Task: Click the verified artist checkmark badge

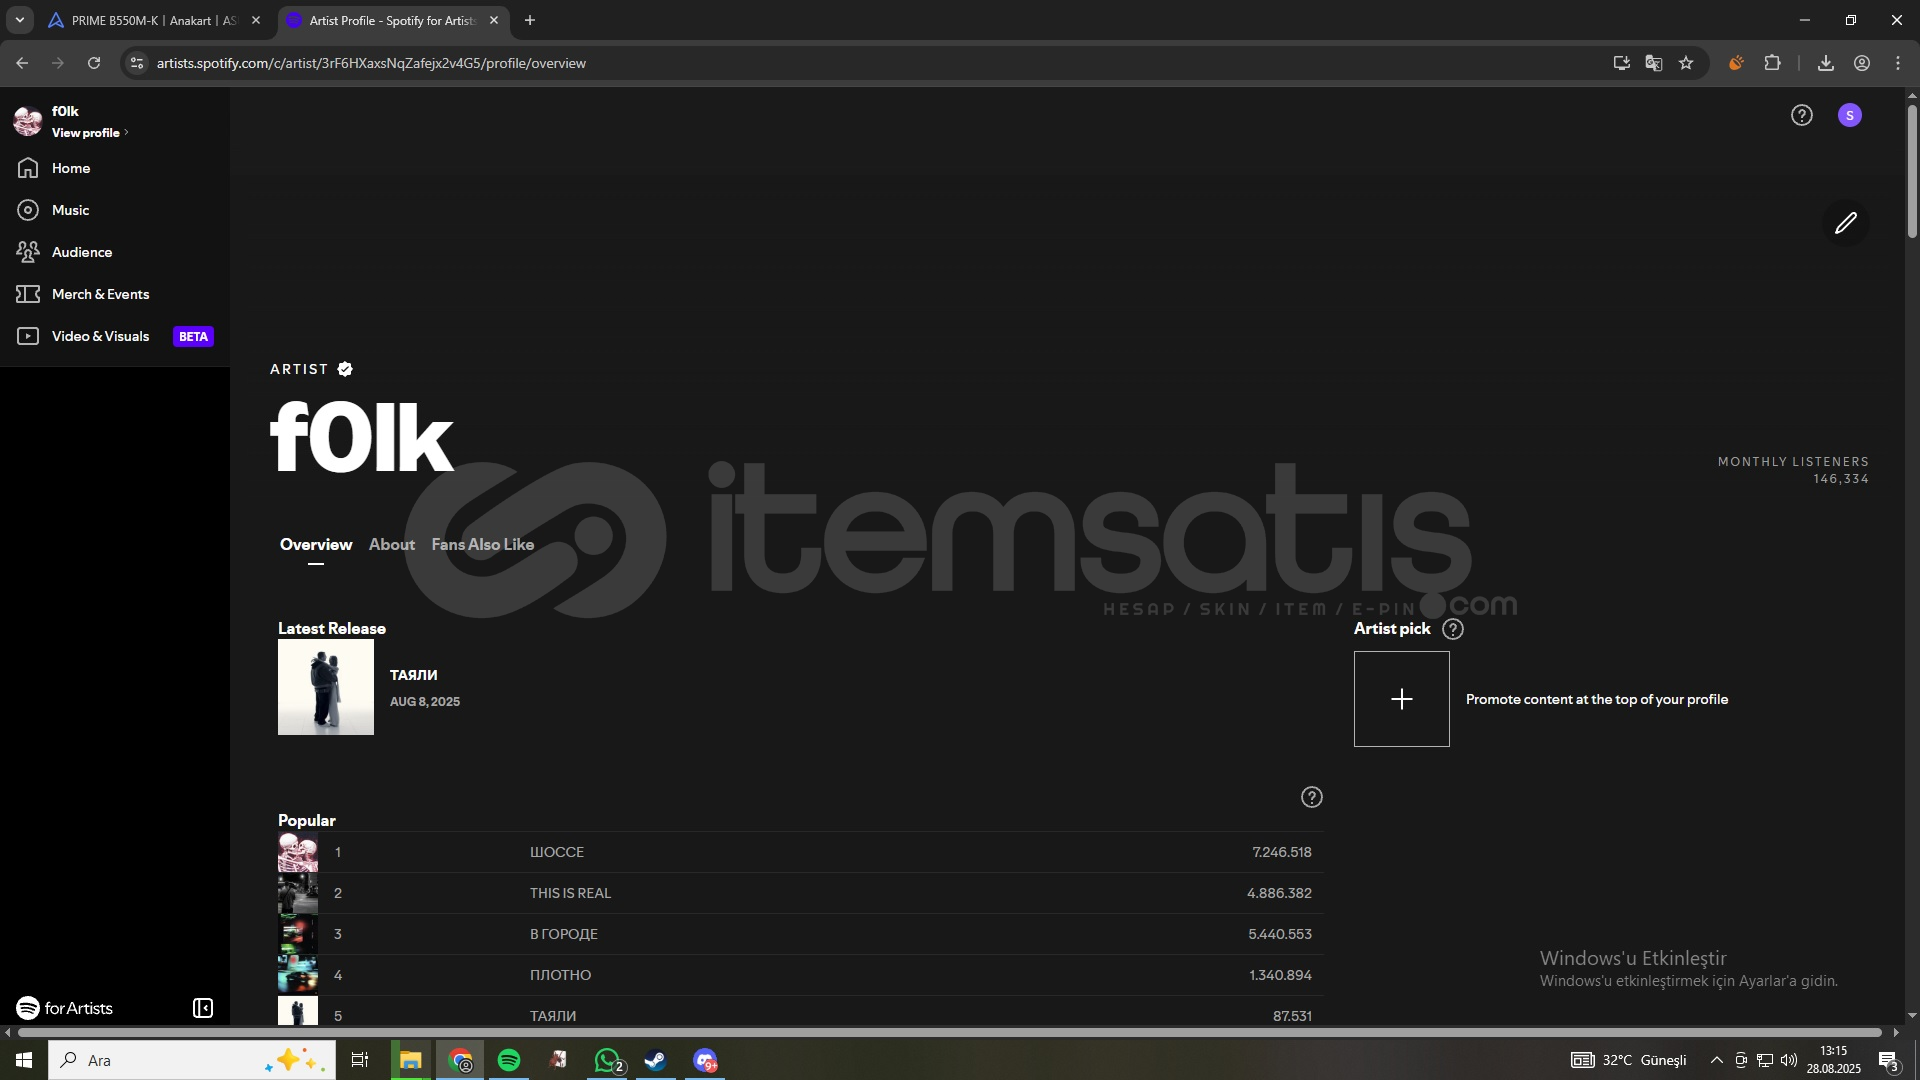Action: [345, 369]
